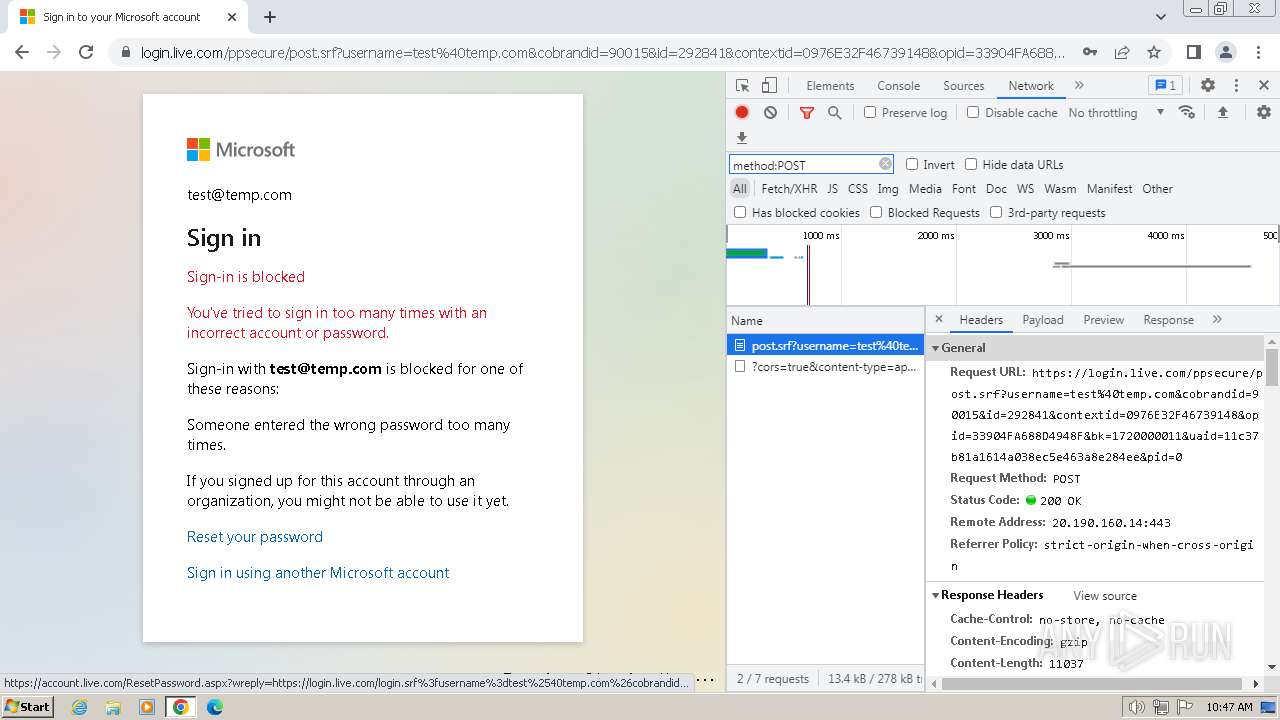Open saved password key icon

click(x=1090, y=52)
